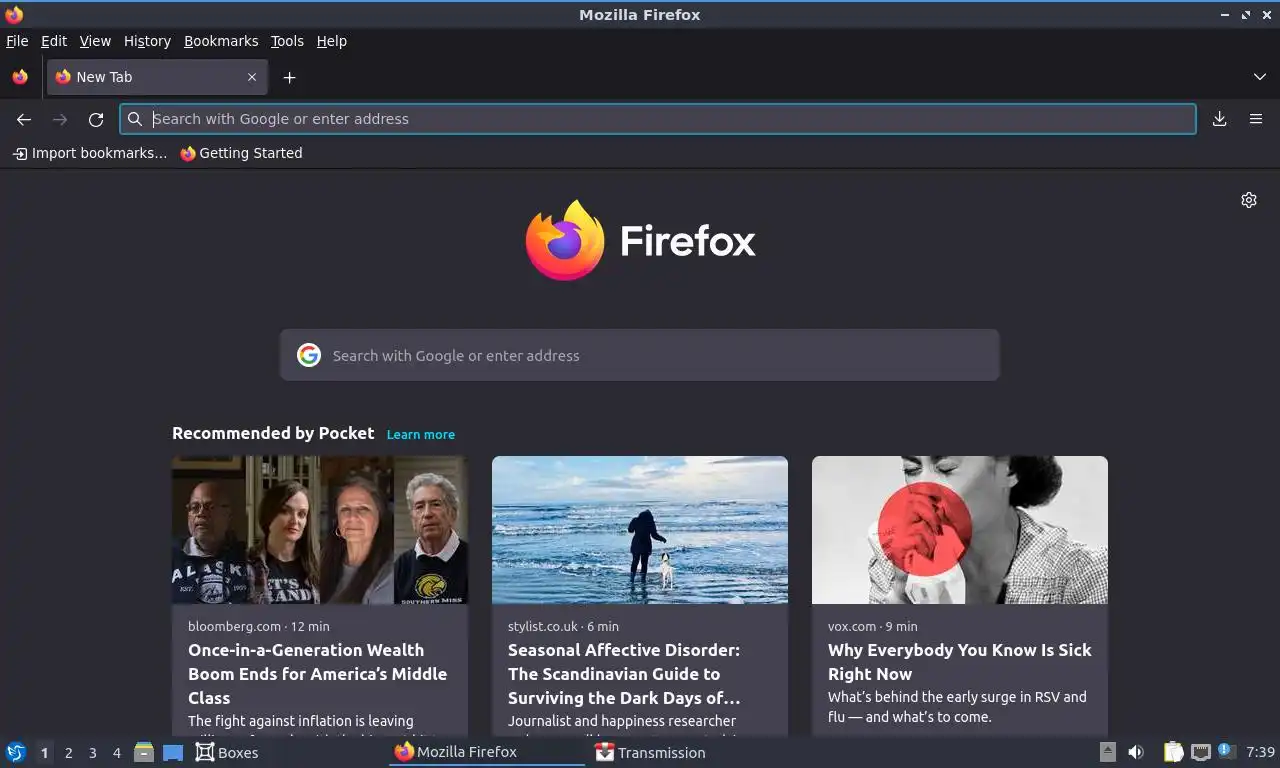Click the blue notification info tray icon
The image size is (1280, 768).
click(1225, 750)
